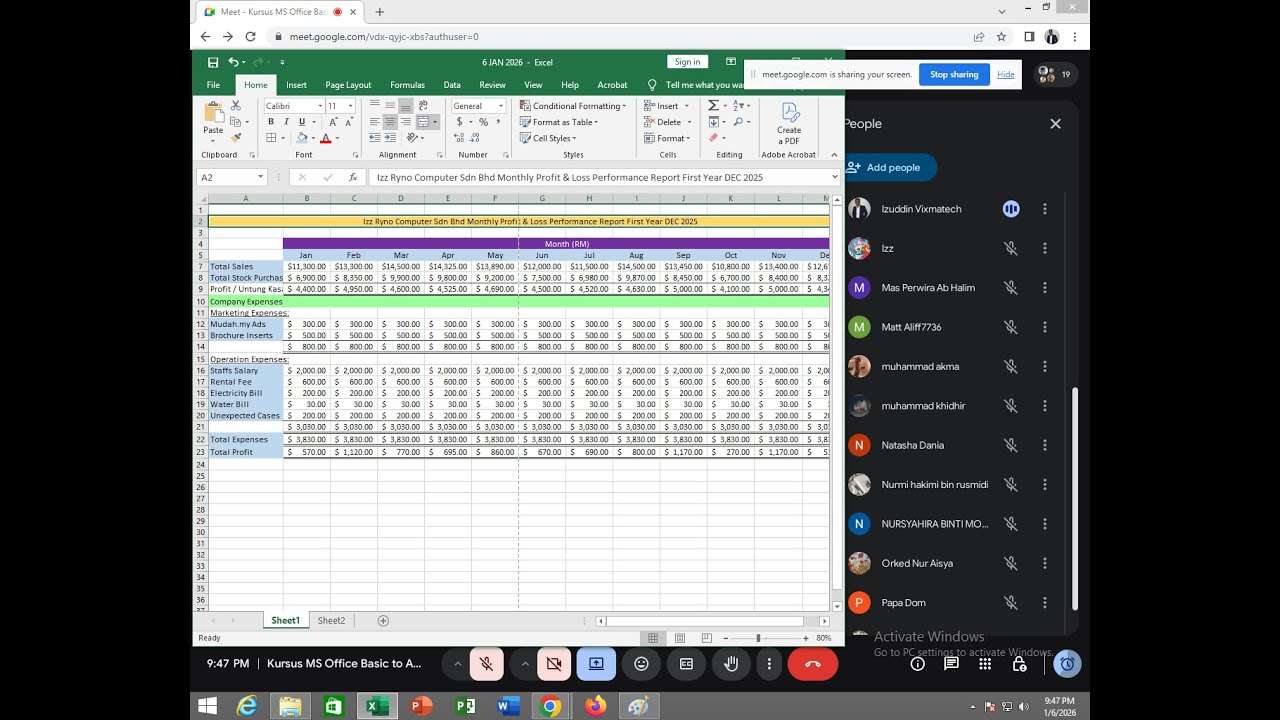1280x720 pixels.
Task: Click the Increase Font Size icon
Action: point(334,122)
